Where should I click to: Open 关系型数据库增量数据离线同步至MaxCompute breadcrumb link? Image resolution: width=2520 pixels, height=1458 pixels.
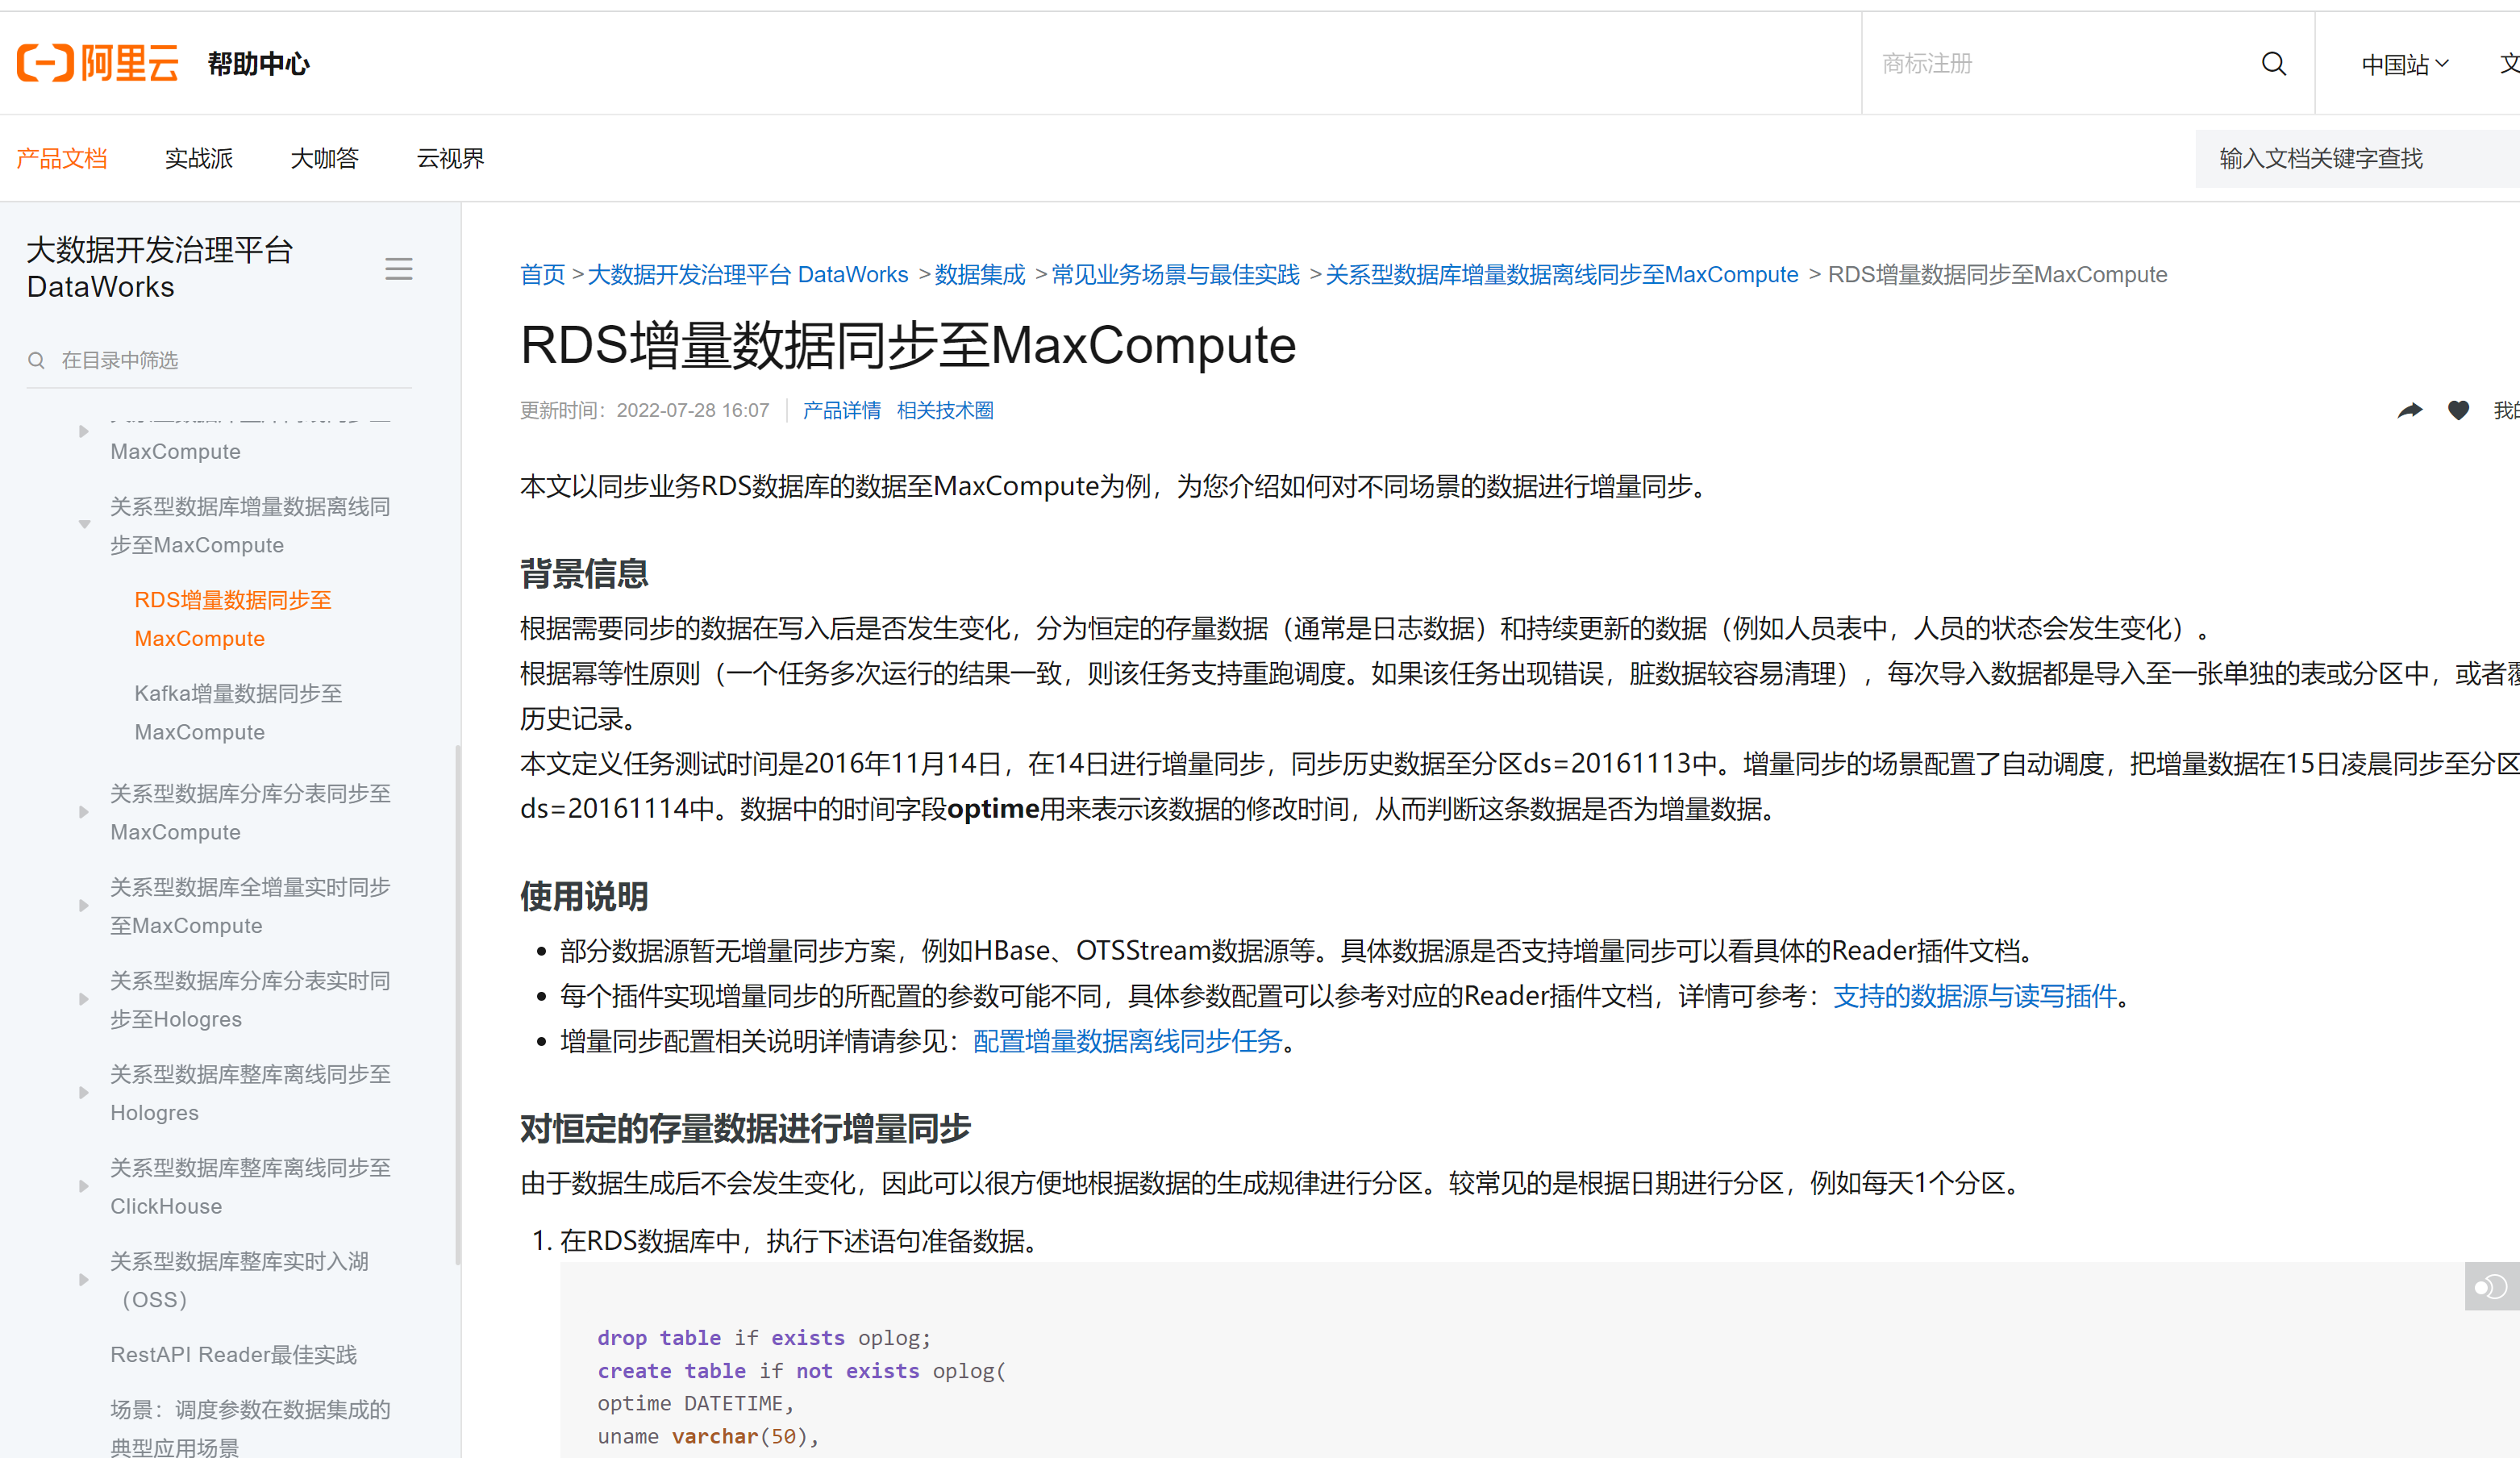click(1561, 274)
